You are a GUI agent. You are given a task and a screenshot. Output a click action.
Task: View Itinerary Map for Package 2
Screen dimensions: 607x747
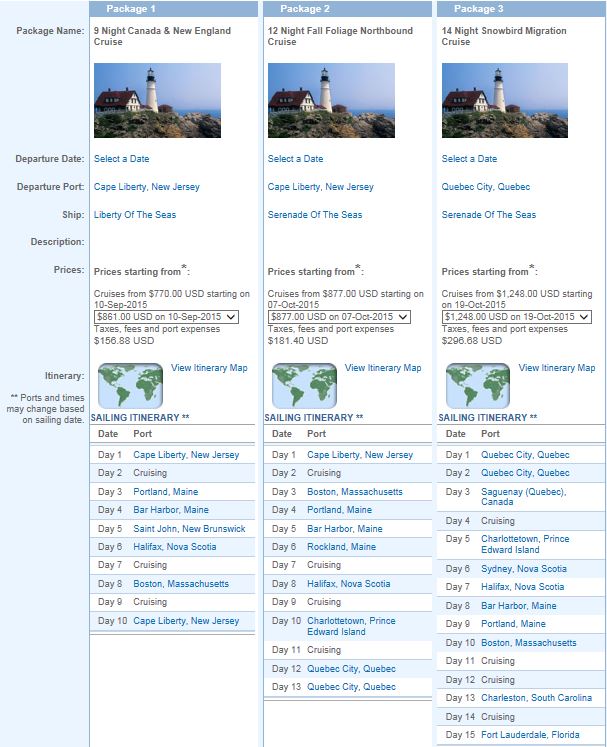click(x=383, y=368)
